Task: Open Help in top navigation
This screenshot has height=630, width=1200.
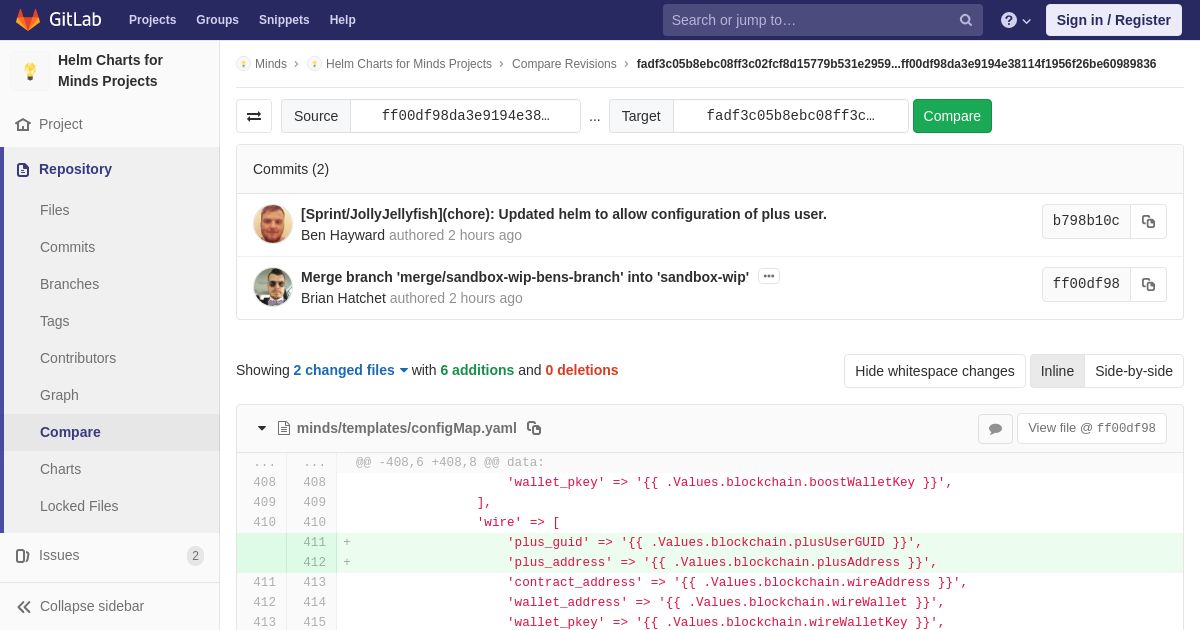Action: (x=342, y=20)
